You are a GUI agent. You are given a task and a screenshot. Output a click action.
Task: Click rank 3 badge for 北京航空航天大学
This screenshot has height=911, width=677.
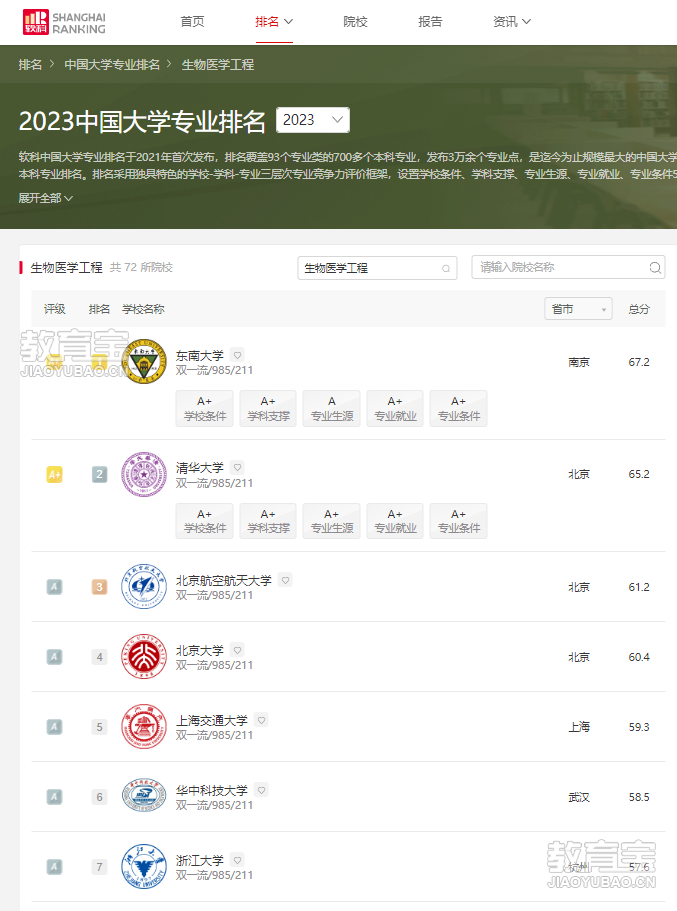click(99, 587)
